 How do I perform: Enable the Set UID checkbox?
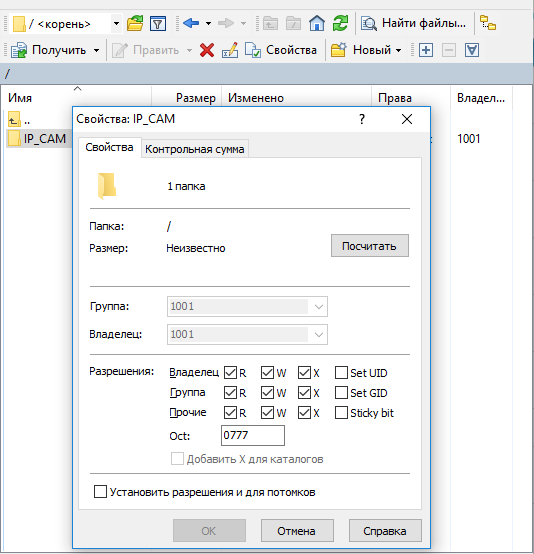coord(341,372)
